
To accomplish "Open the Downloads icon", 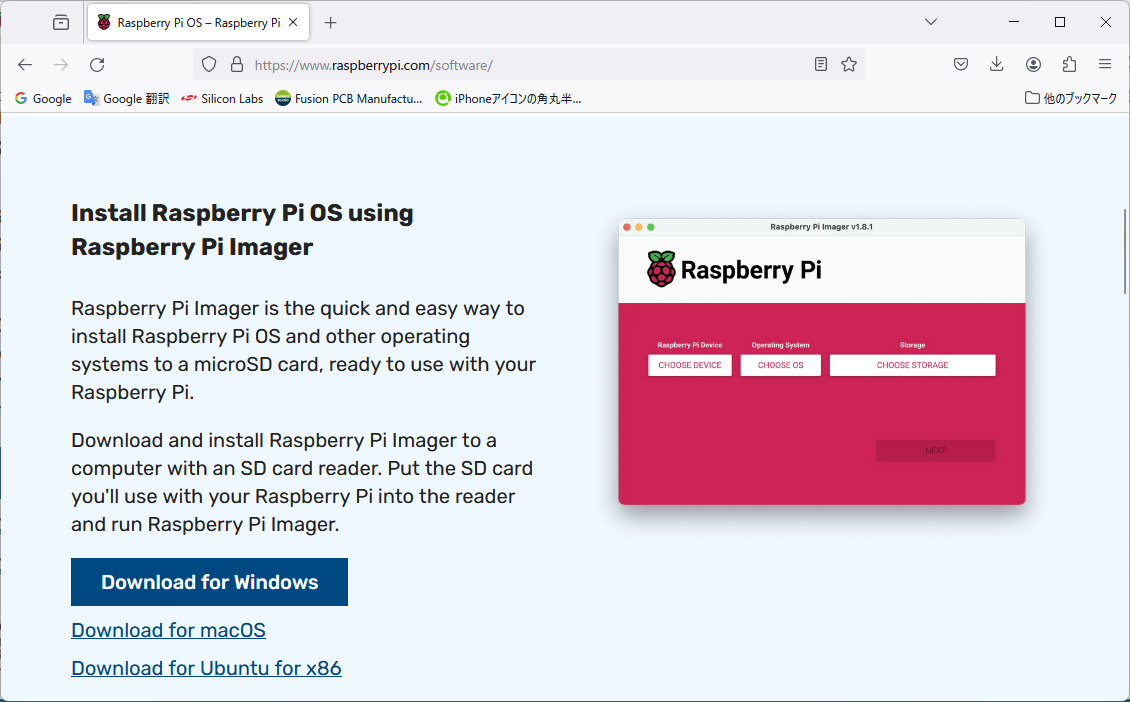I will (x=996, y=64).
